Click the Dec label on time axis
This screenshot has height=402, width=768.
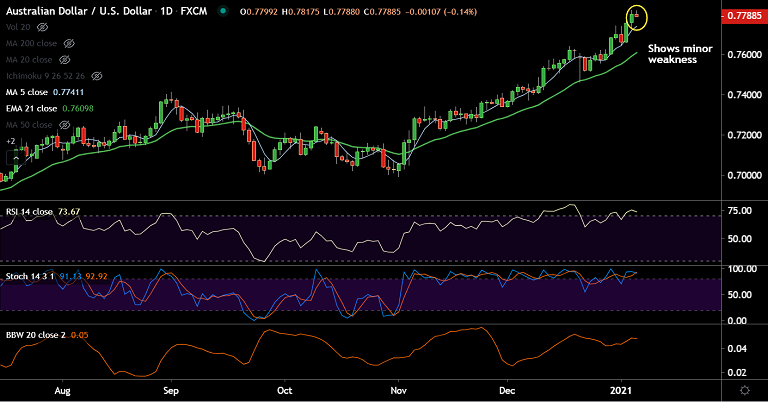coord(507,391)
